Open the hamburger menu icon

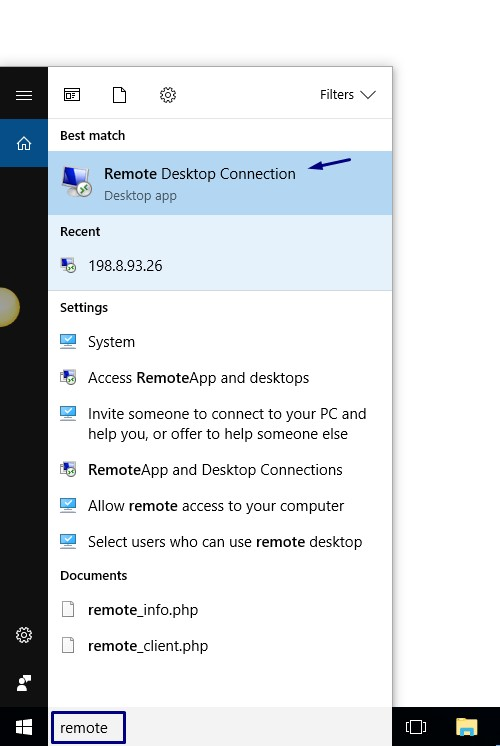pyautogui.click(x=24, y=95)
